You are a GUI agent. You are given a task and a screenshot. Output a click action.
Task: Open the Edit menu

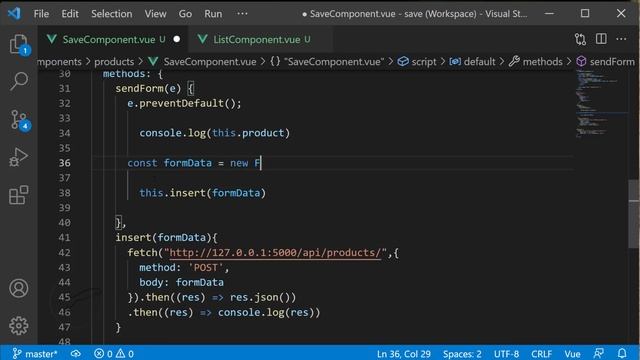click(70, 14)
